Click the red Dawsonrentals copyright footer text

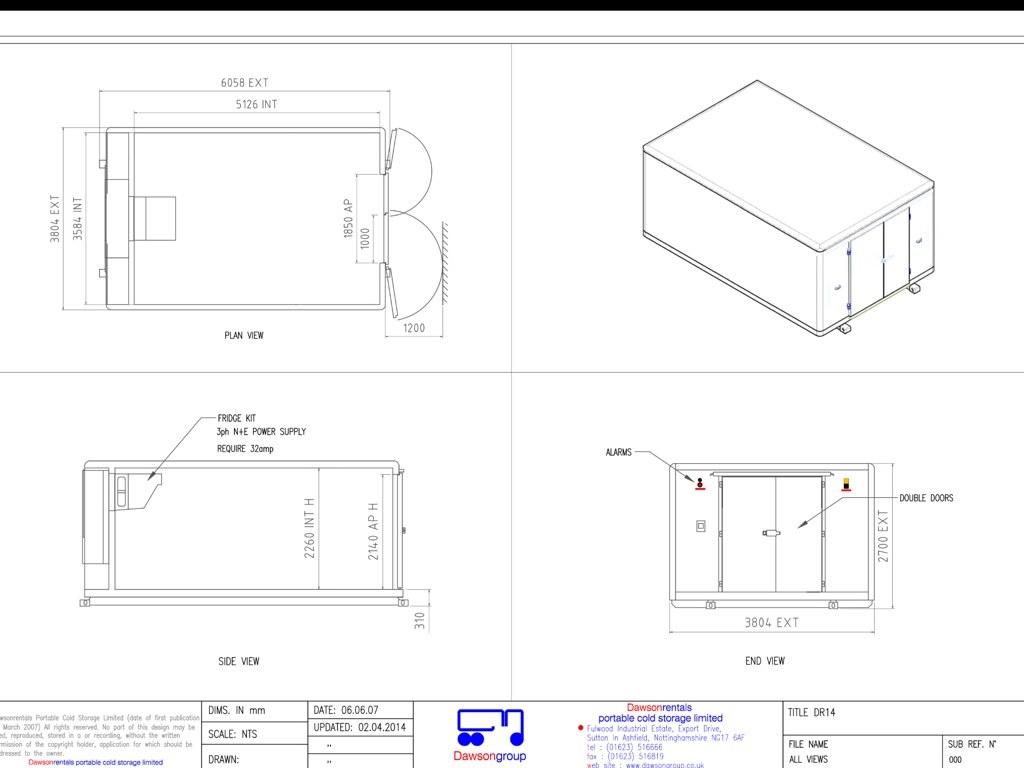95,762
